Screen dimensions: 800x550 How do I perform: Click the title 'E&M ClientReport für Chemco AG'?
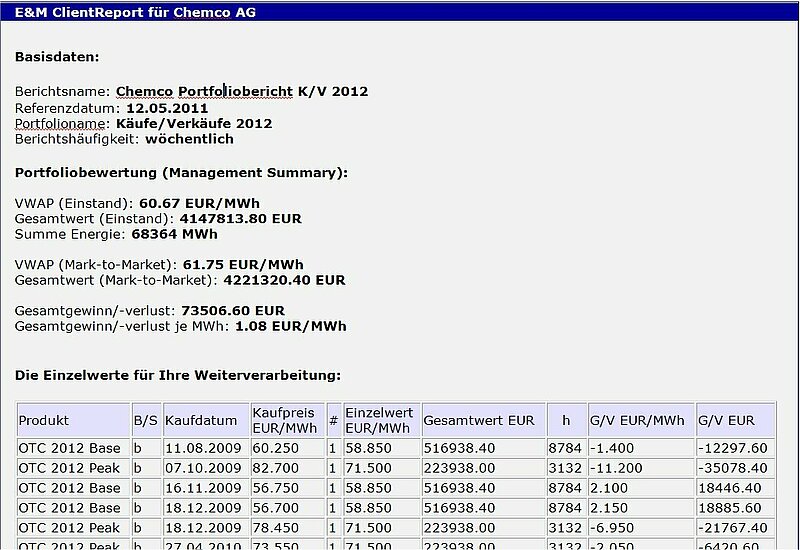point(135,12)
